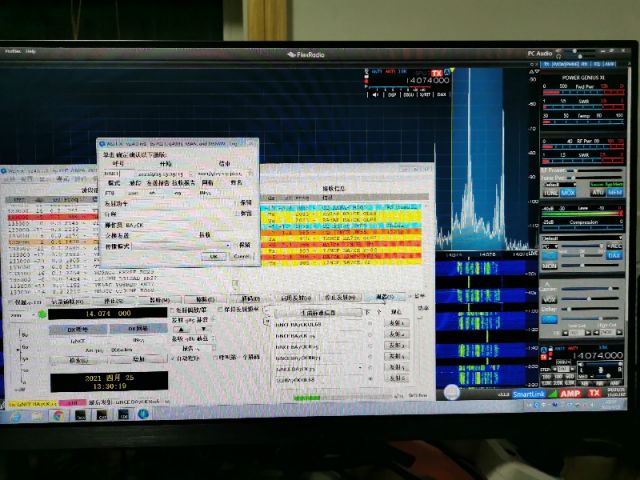
Task: Click the down arrow button in WSJT-X
Action: [204, 329]
